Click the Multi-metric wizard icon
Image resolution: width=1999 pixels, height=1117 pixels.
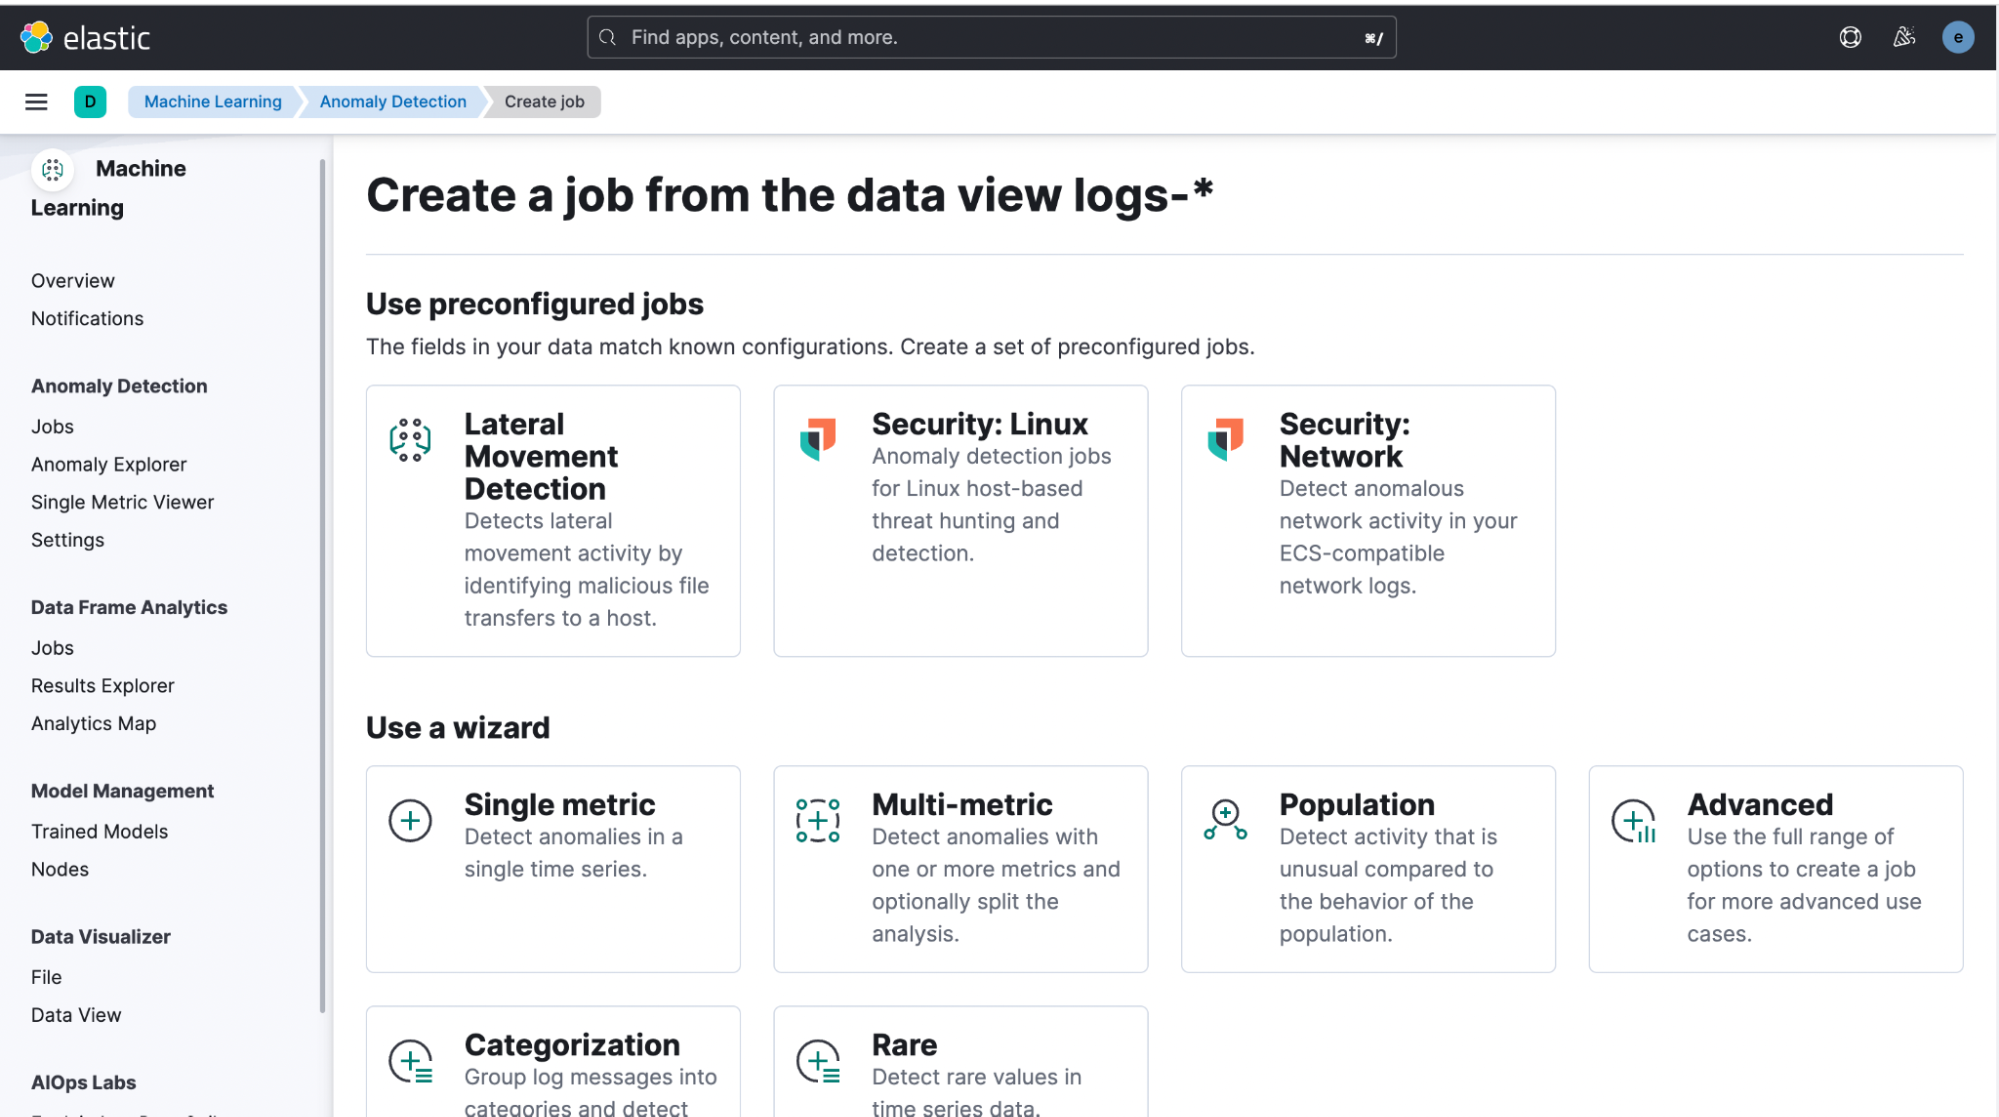click(818, 821)
